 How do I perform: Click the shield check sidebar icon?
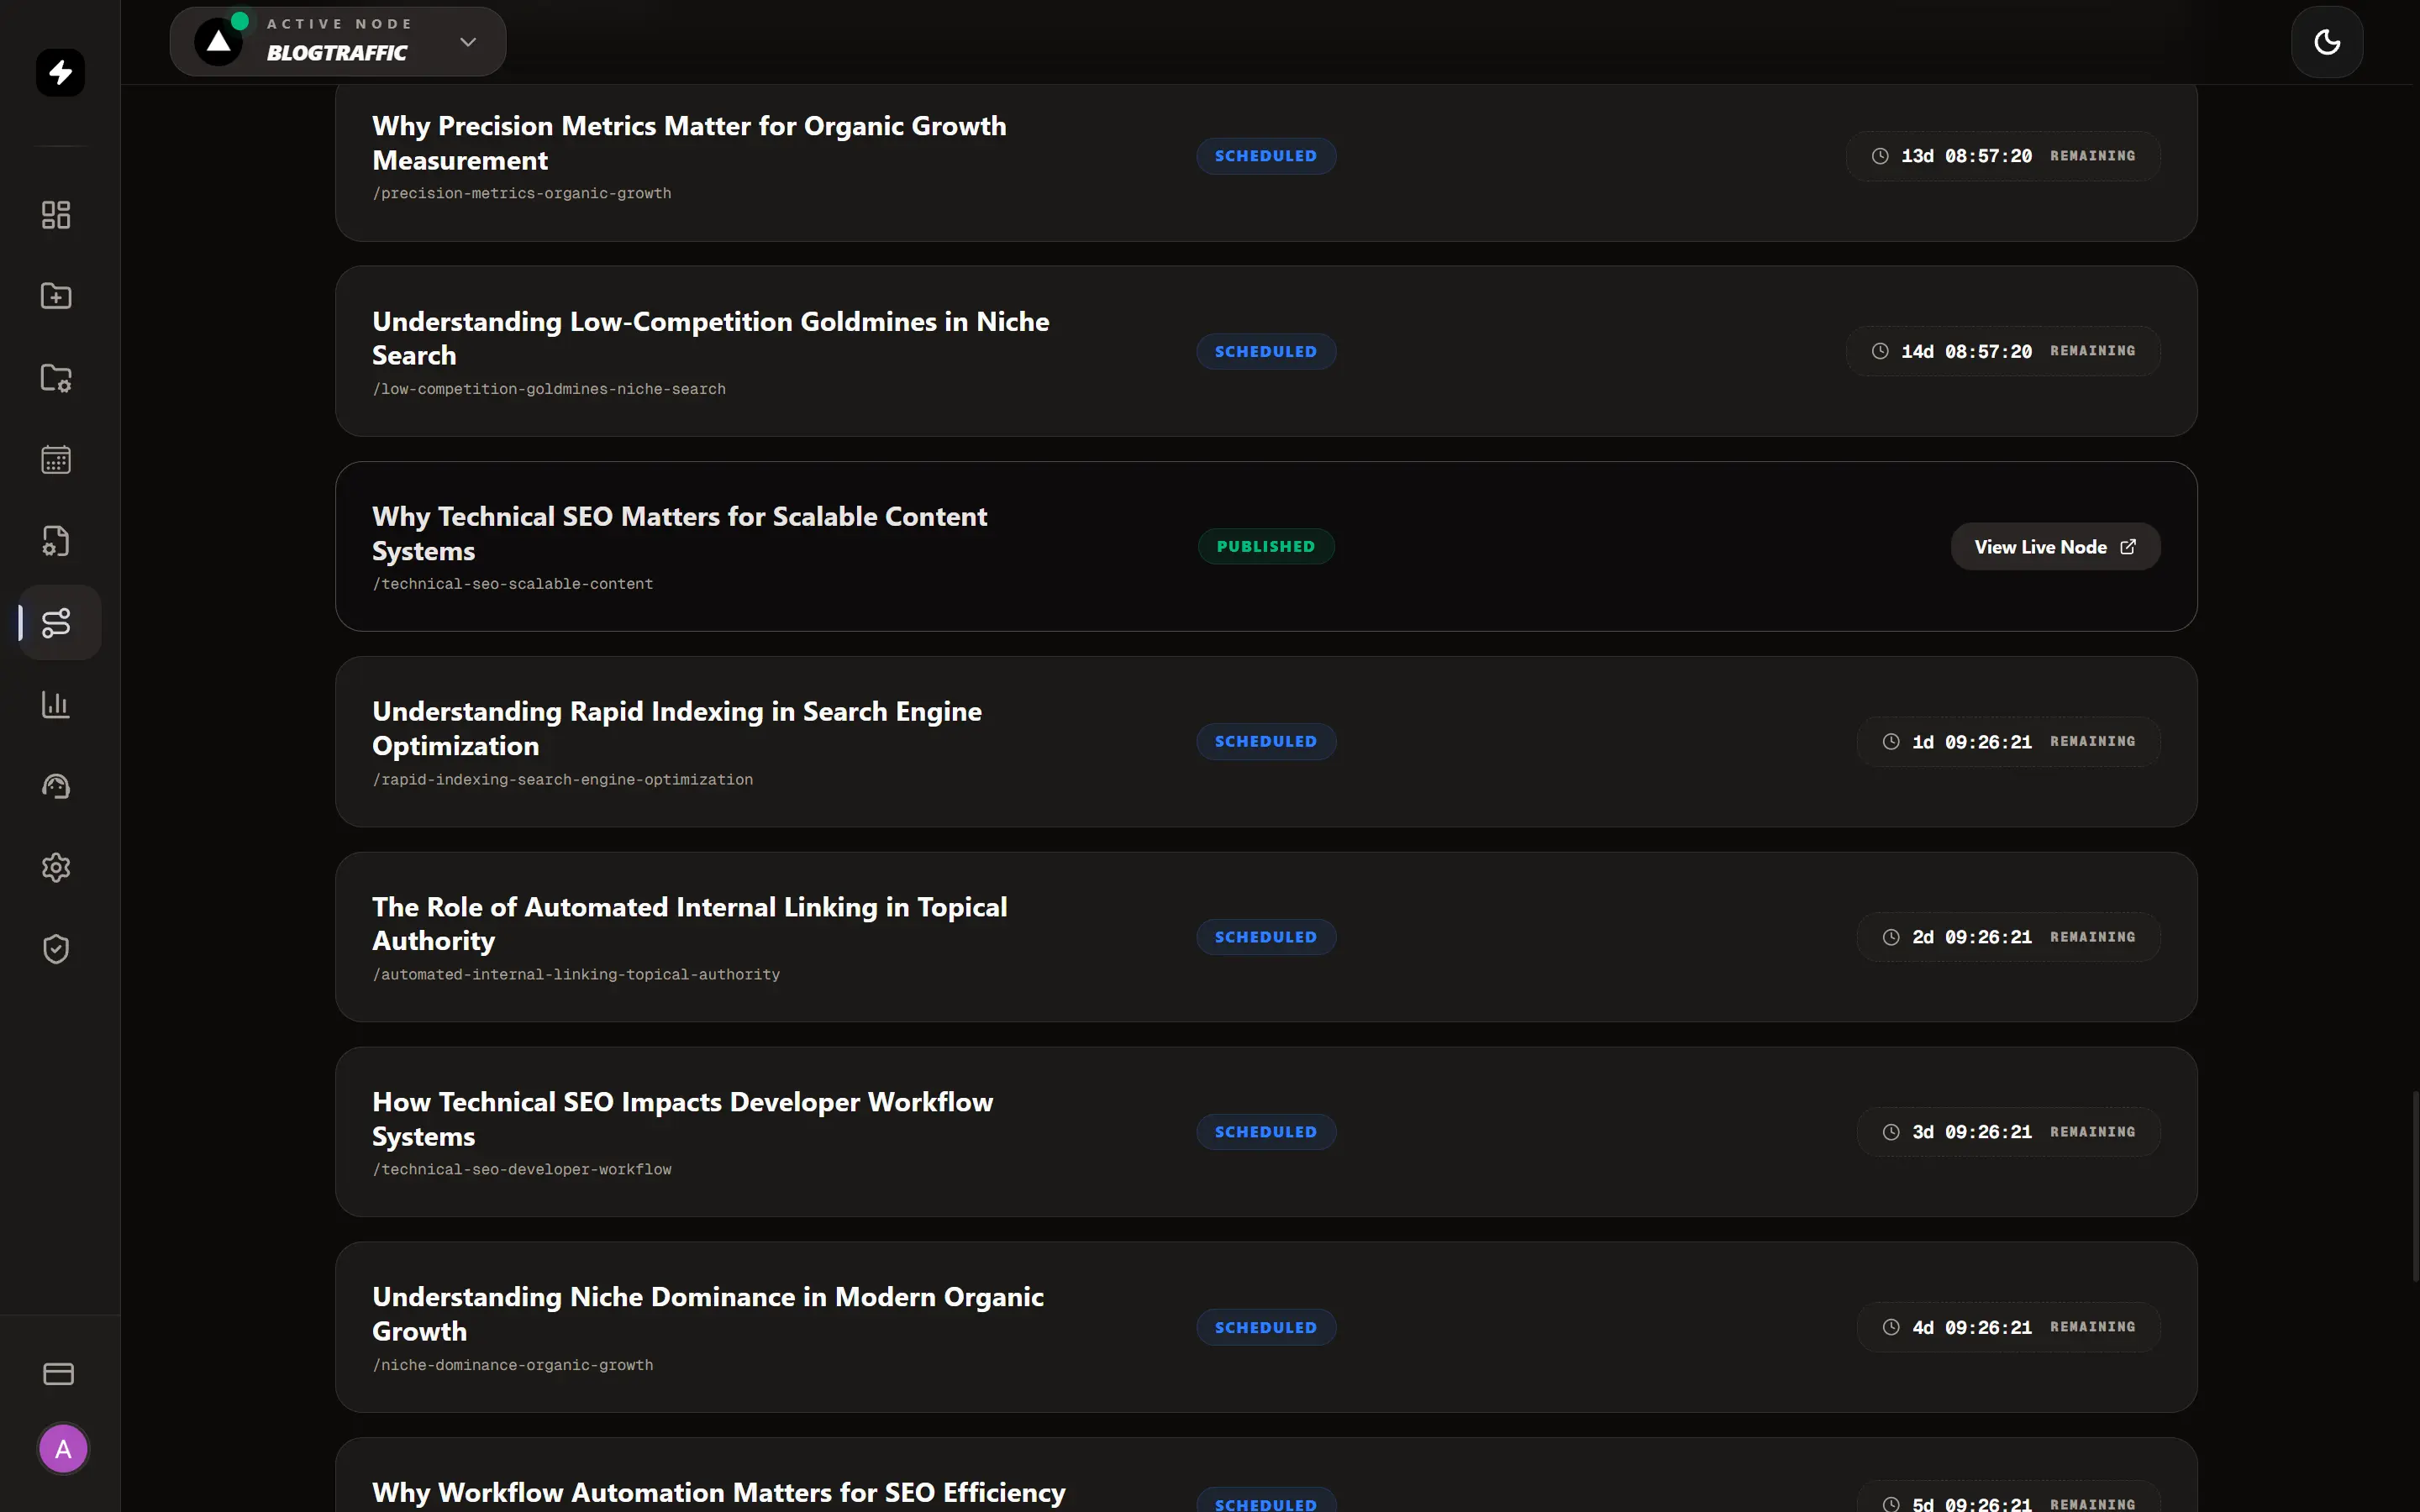pyautogui.click(x=56, y=949)
